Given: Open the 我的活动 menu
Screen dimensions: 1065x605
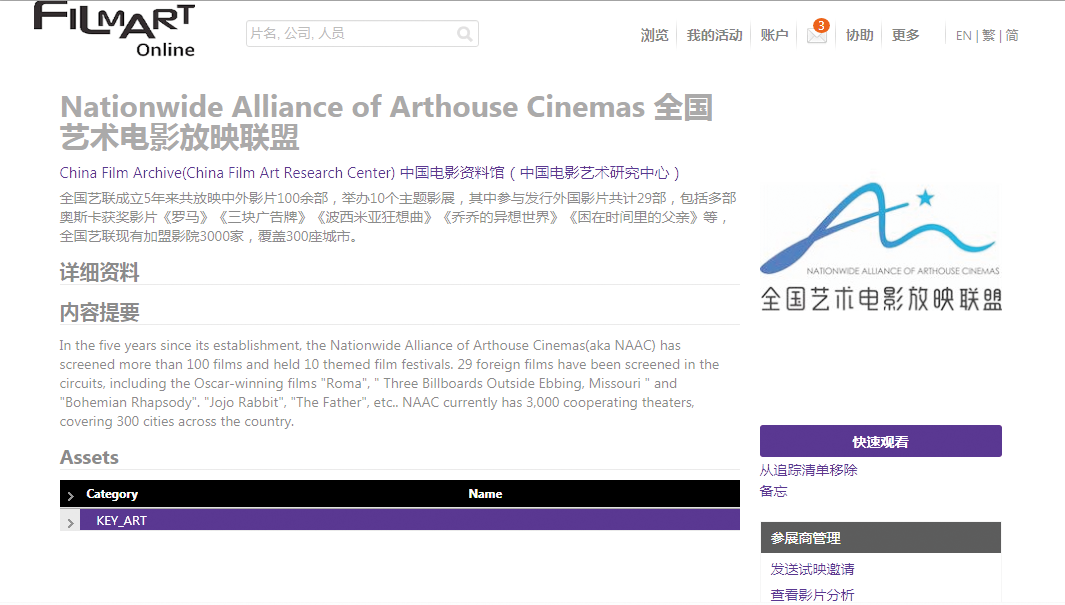Looking at the screenshot, I should point(714,35).
